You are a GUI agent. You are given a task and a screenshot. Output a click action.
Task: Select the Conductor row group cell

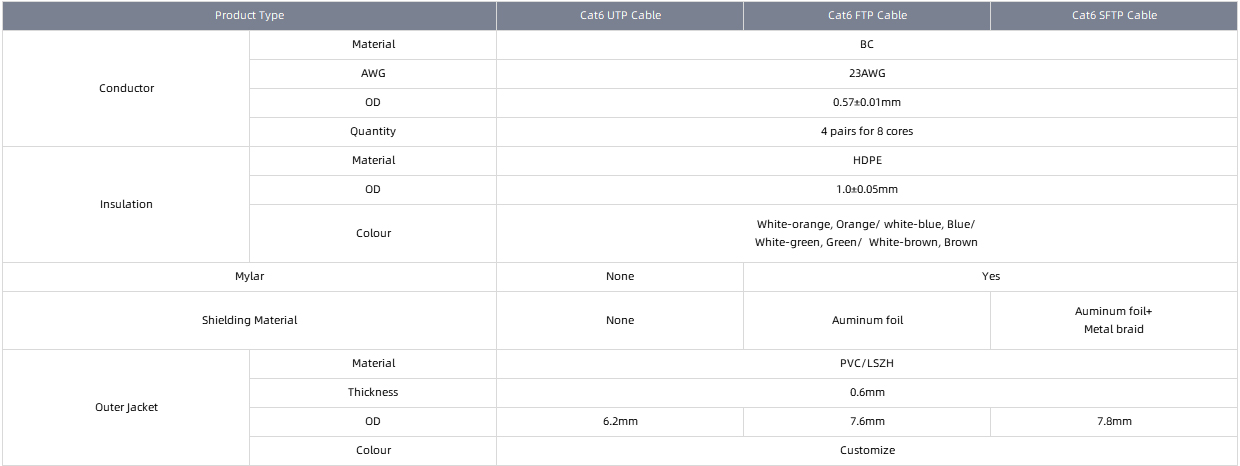[126, 88]
